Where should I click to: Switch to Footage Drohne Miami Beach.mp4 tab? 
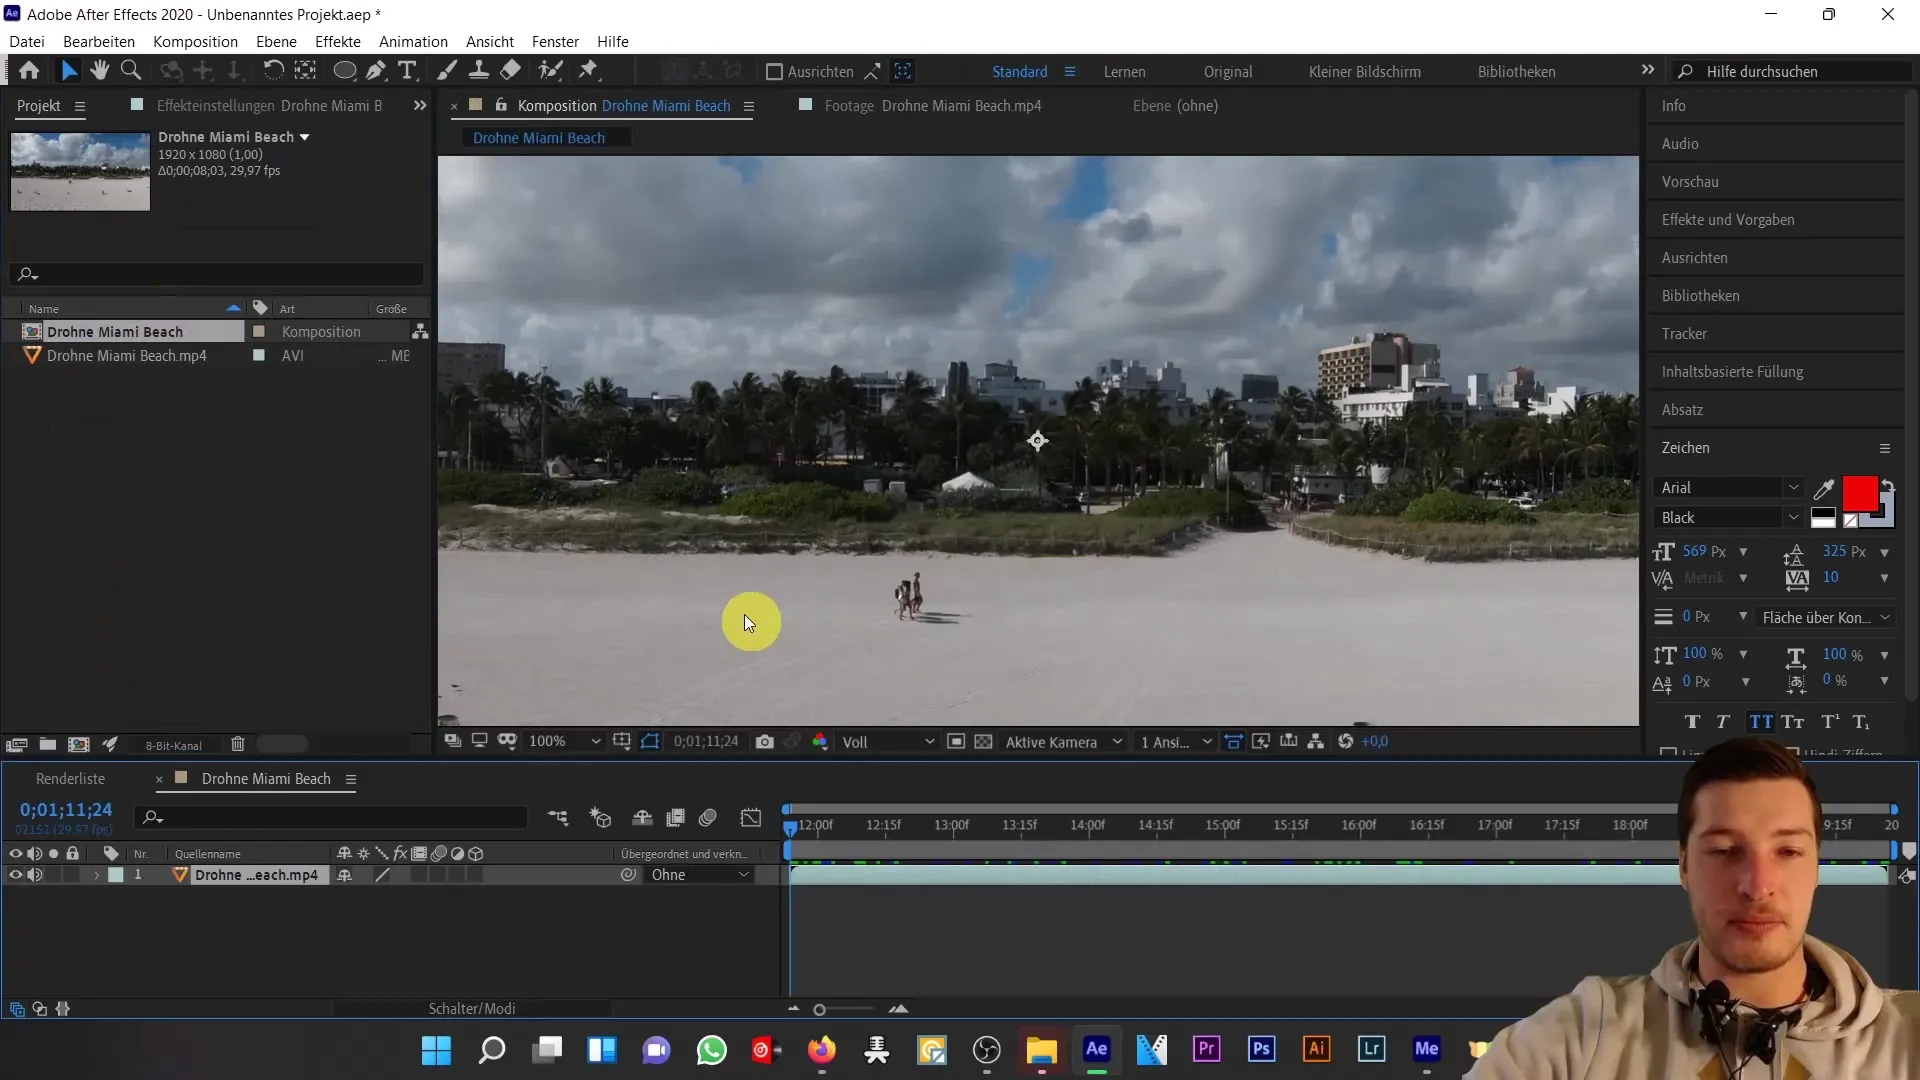point(932,106)
